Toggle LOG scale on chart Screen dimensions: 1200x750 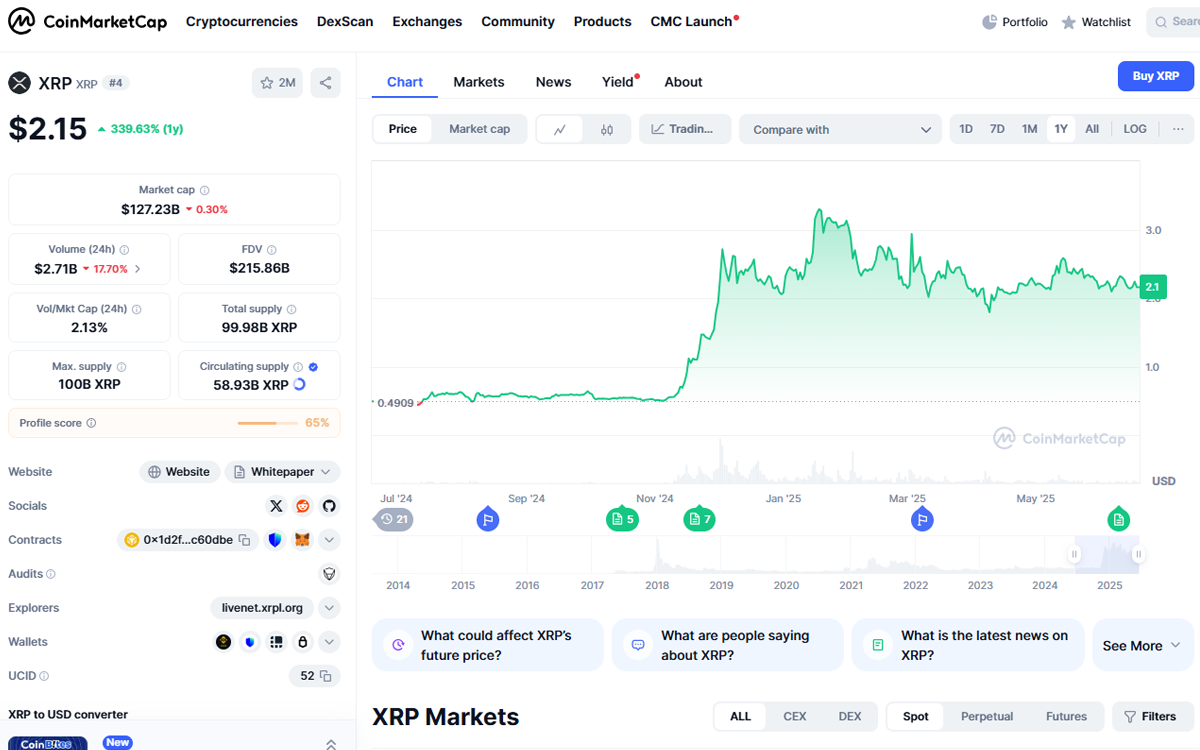click(x=1135, y=129)
